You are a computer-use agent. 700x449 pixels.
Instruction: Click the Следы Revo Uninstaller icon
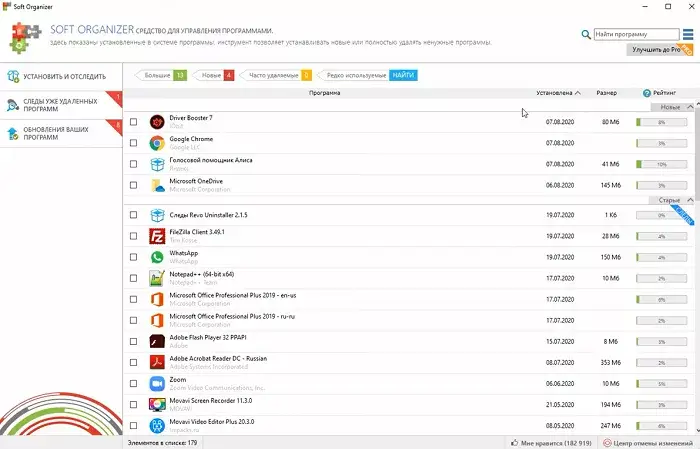point(157,215)
